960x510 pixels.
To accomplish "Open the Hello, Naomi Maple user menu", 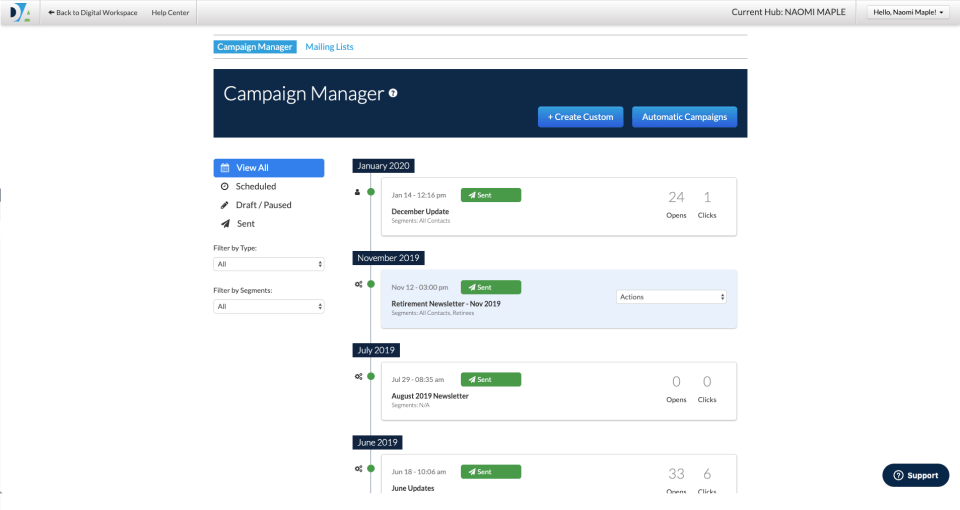I will click(908, 12).
